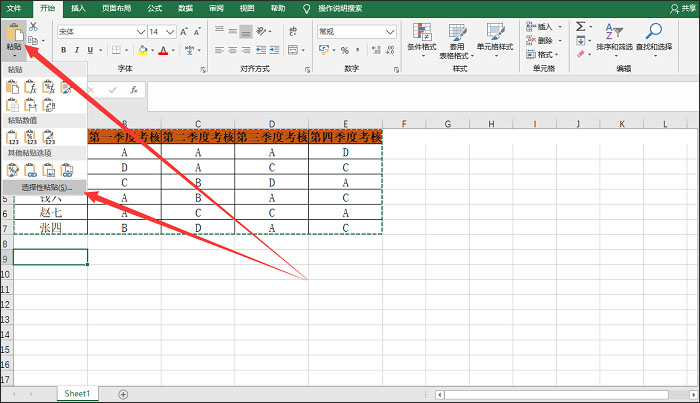The image size is (700, 403).
Task: Select 选择性粘贴(S)... Paste Special menu item
Action: [x=44, y=187]
